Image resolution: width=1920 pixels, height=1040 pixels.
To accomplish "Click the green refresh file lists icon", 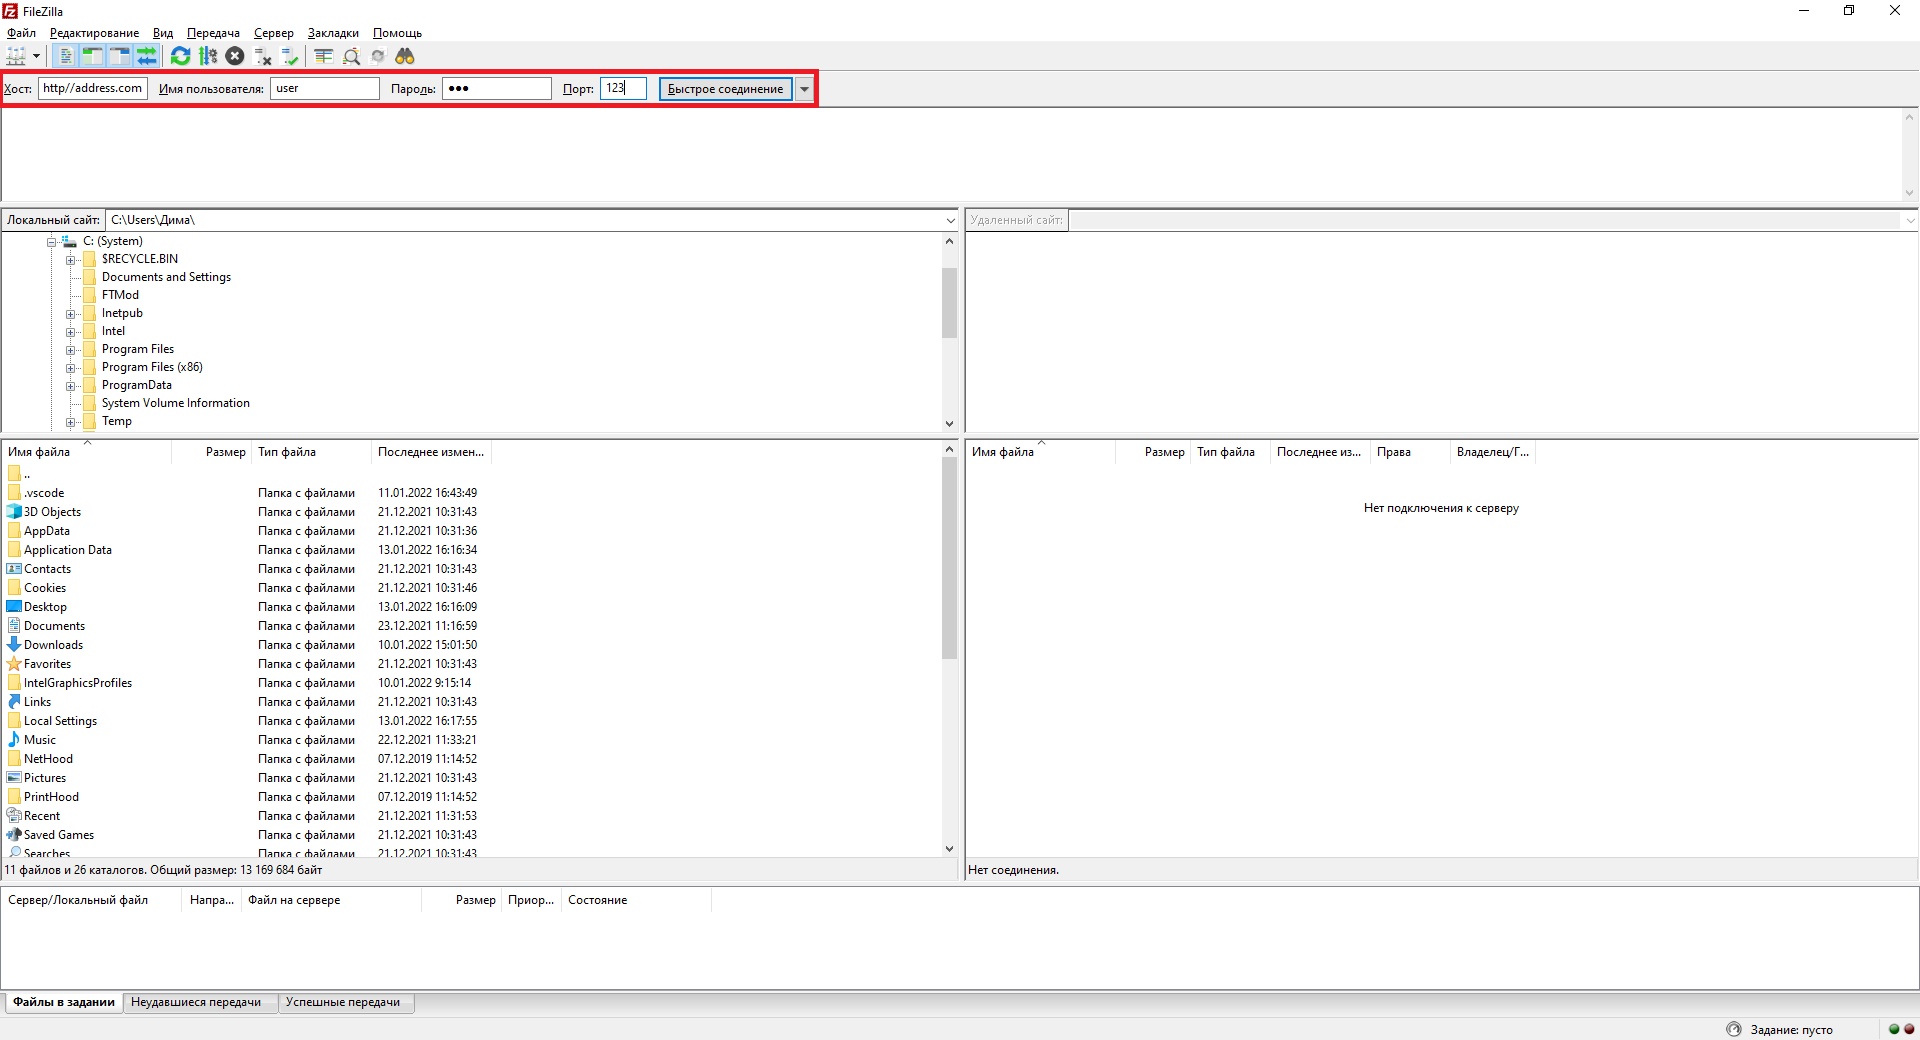I will click(x=180, y=56).
